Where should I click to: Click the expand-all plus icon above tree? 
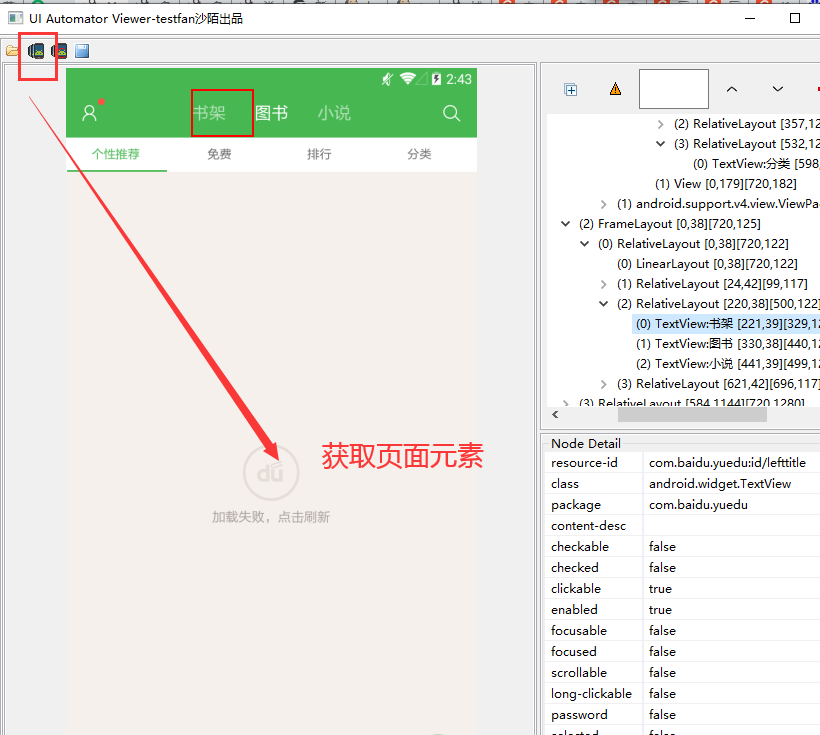tap(571, 90)
